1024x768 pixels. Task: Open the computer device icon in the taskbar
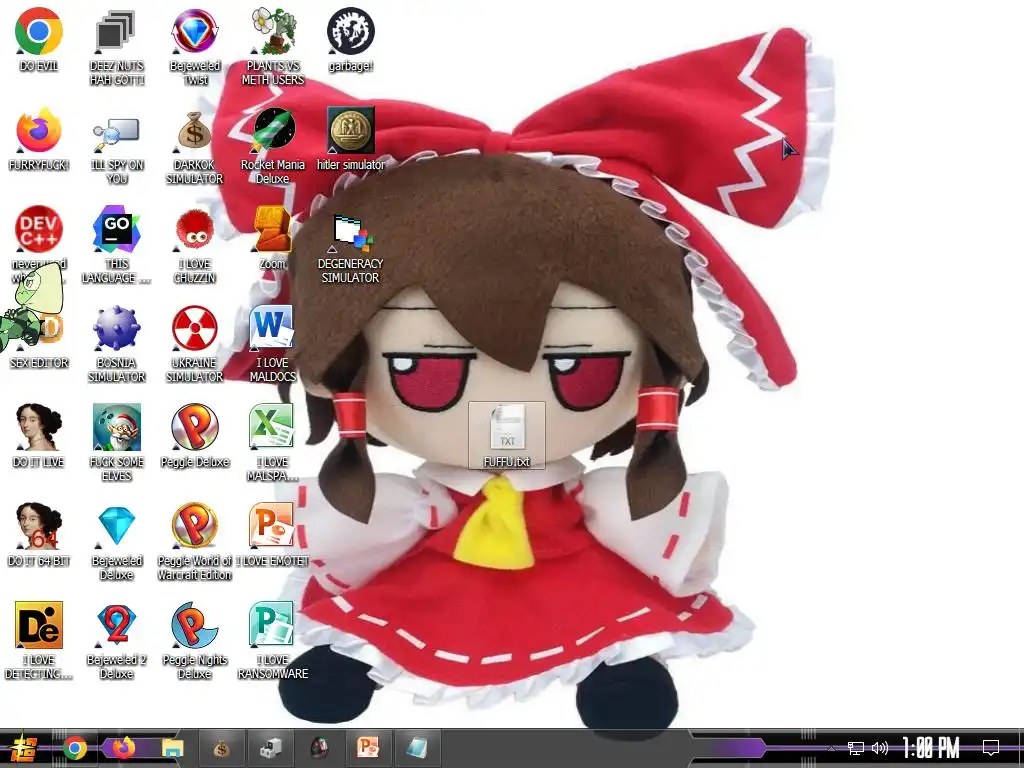(x=270, y=748)
